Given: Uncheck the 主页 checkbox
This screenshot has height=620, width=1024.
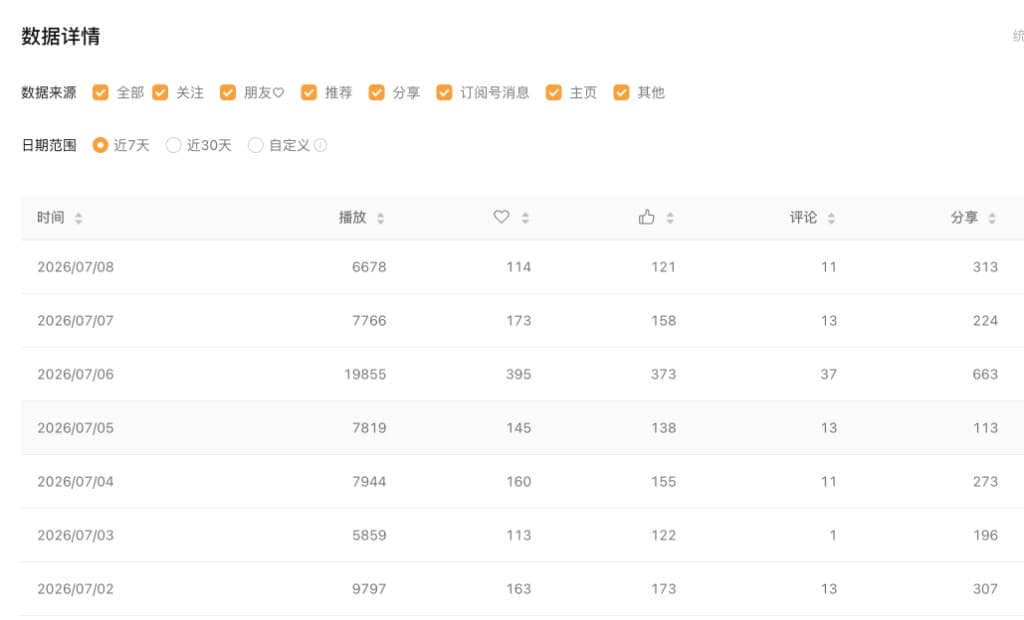Looking at the screenshot, I should coord(554,92).
